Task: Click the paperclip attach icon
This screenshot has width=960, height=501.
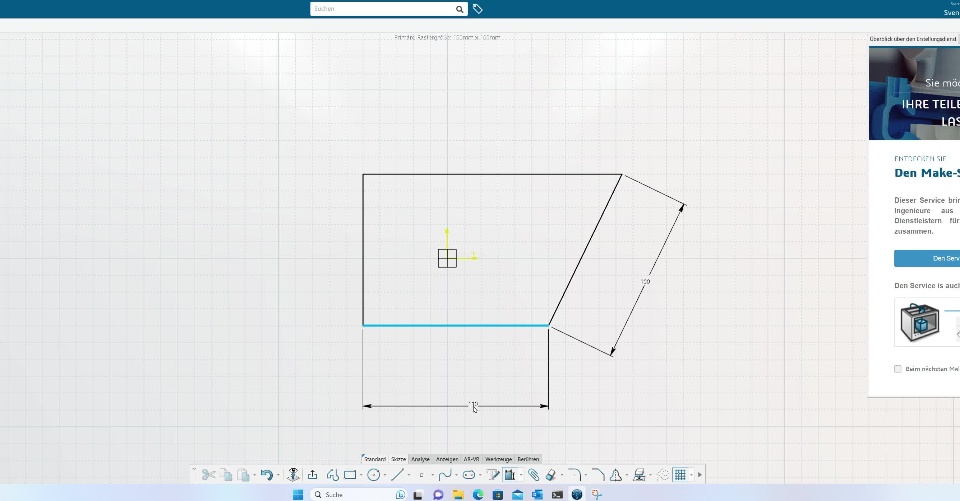Action: click(533, 475)
